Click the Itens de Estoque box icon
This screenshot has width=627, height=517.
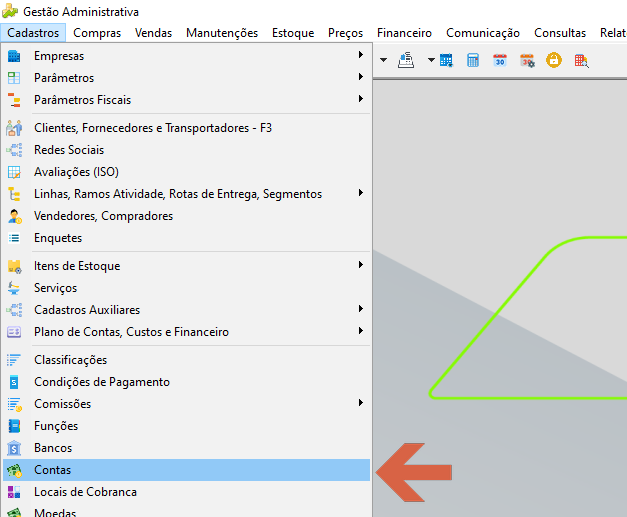point(14,266)
